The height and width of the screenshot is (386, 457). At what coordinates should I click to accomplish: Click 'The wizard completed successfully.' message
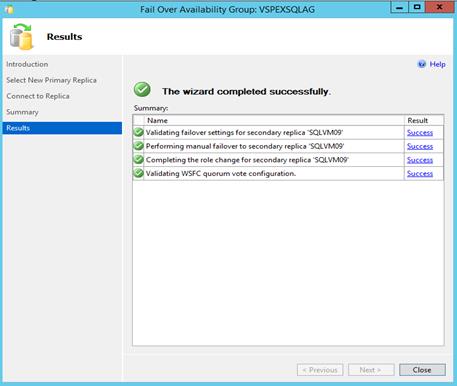click(x=246, y=91)
